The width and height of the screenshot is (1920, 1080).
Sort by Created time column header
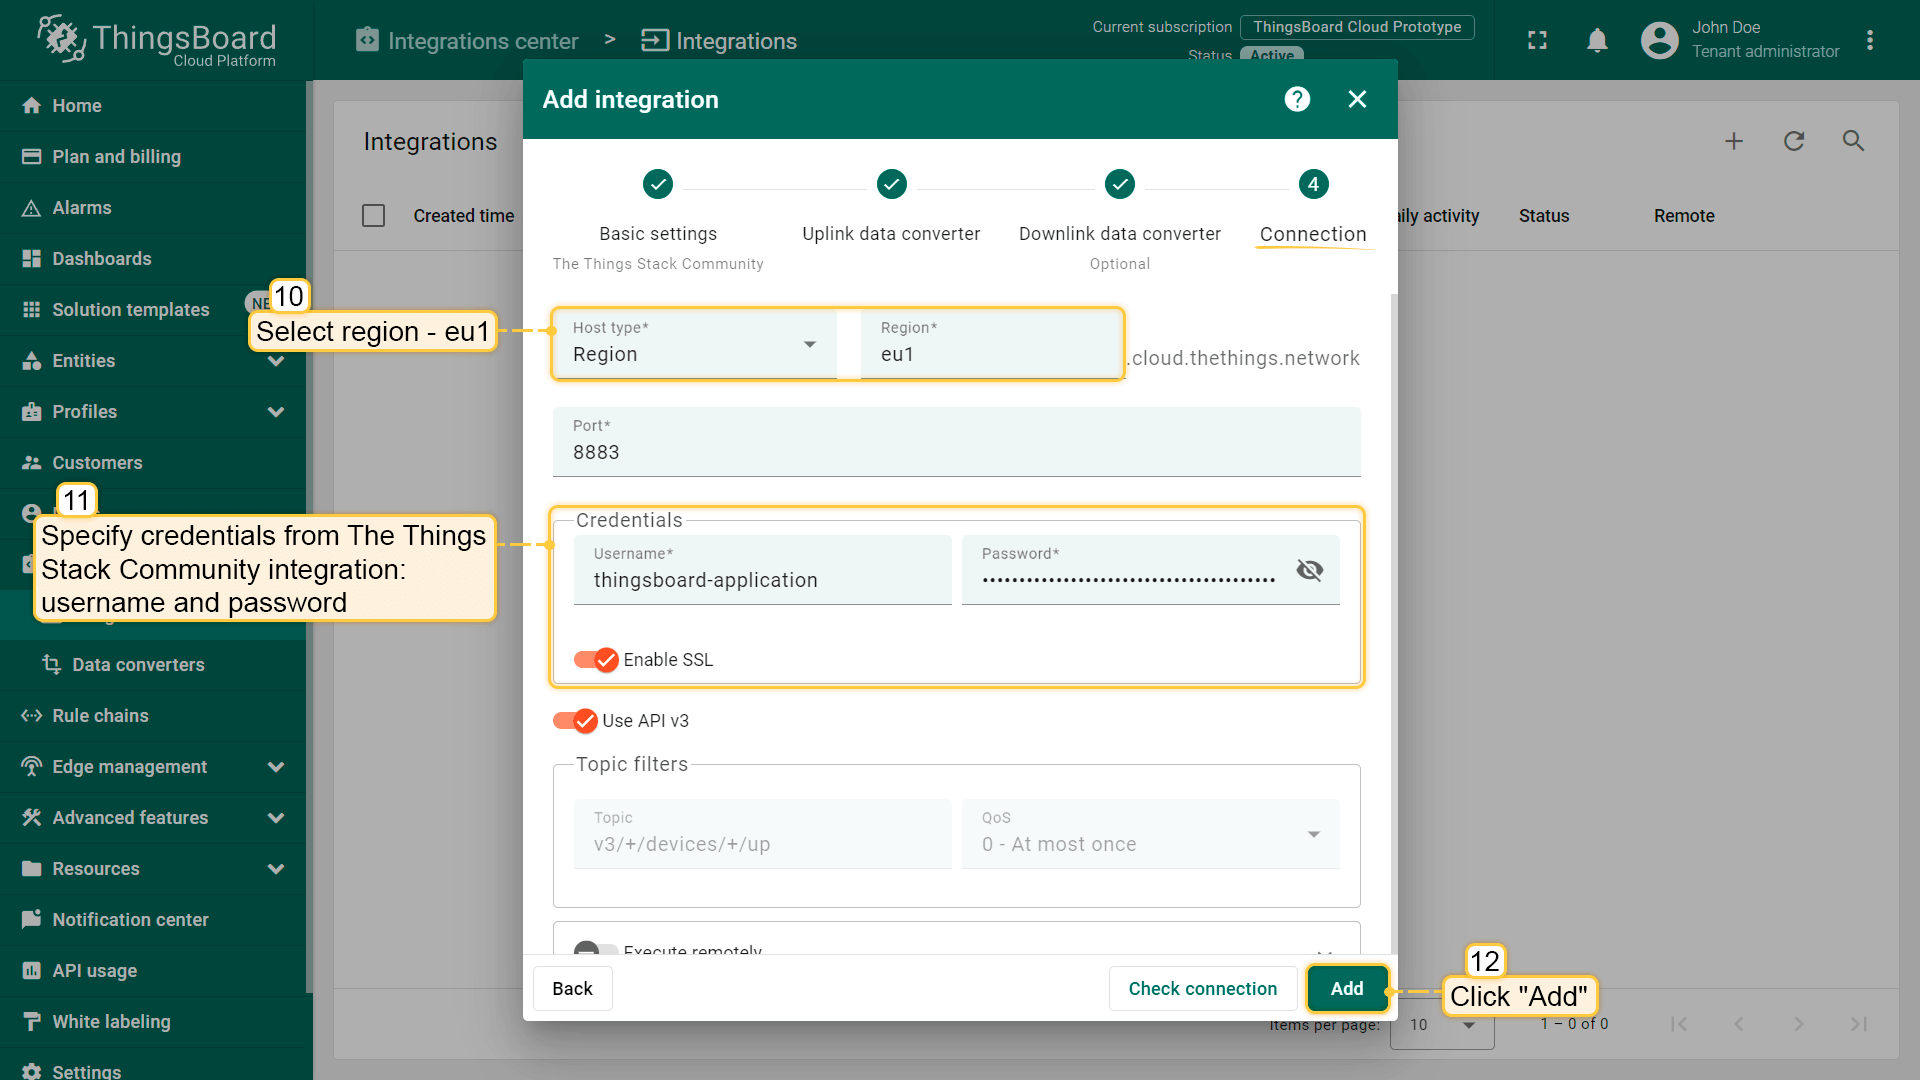pyautogui.click(x=464, y=216)
